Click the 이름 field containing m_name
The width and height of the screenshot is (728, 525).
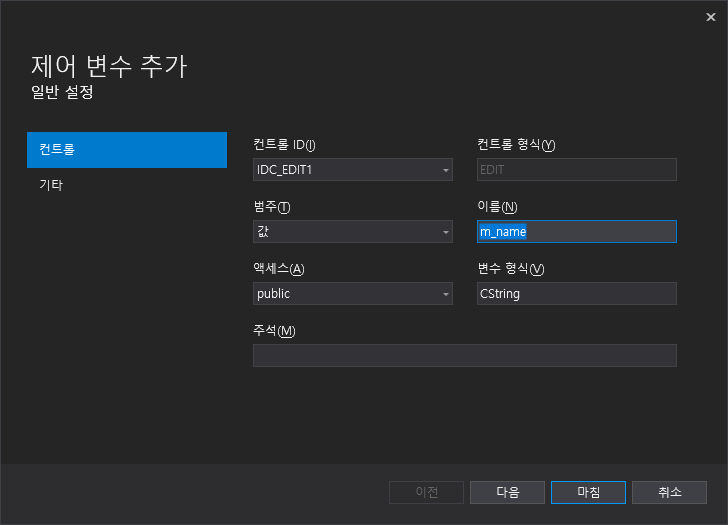(x=577, y=232)
